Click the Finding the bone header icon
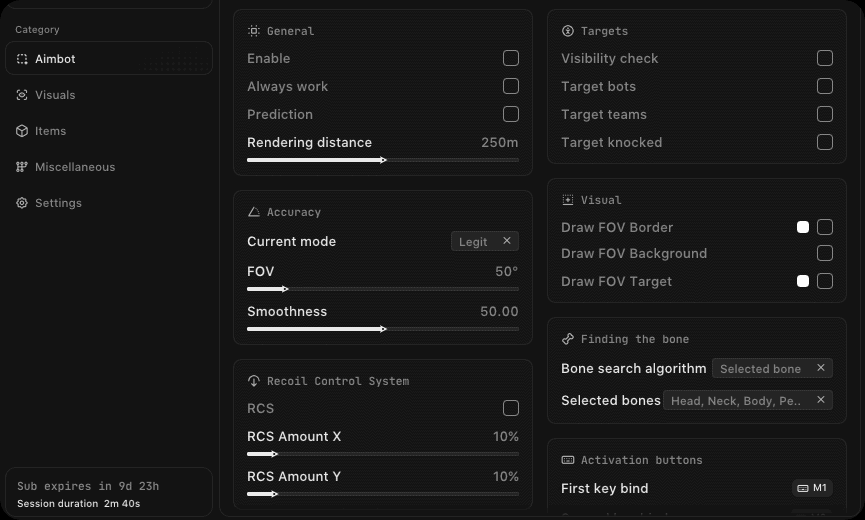This screenshot has height=520, width=865. pyautogui.click(x=568, y=339)
